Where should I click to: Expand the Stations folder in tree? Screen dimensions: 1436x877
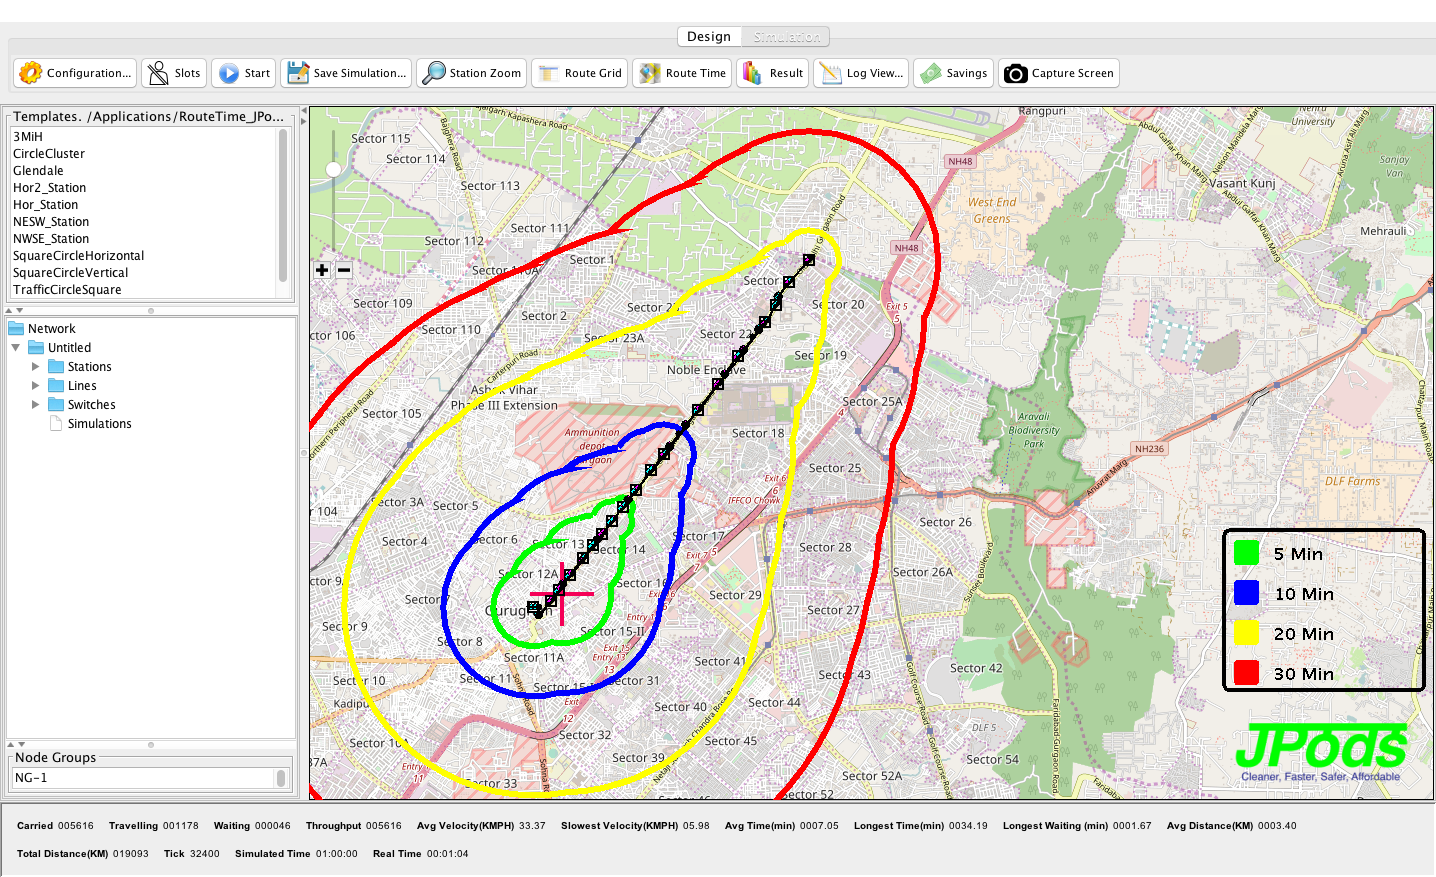coord(36,367)
